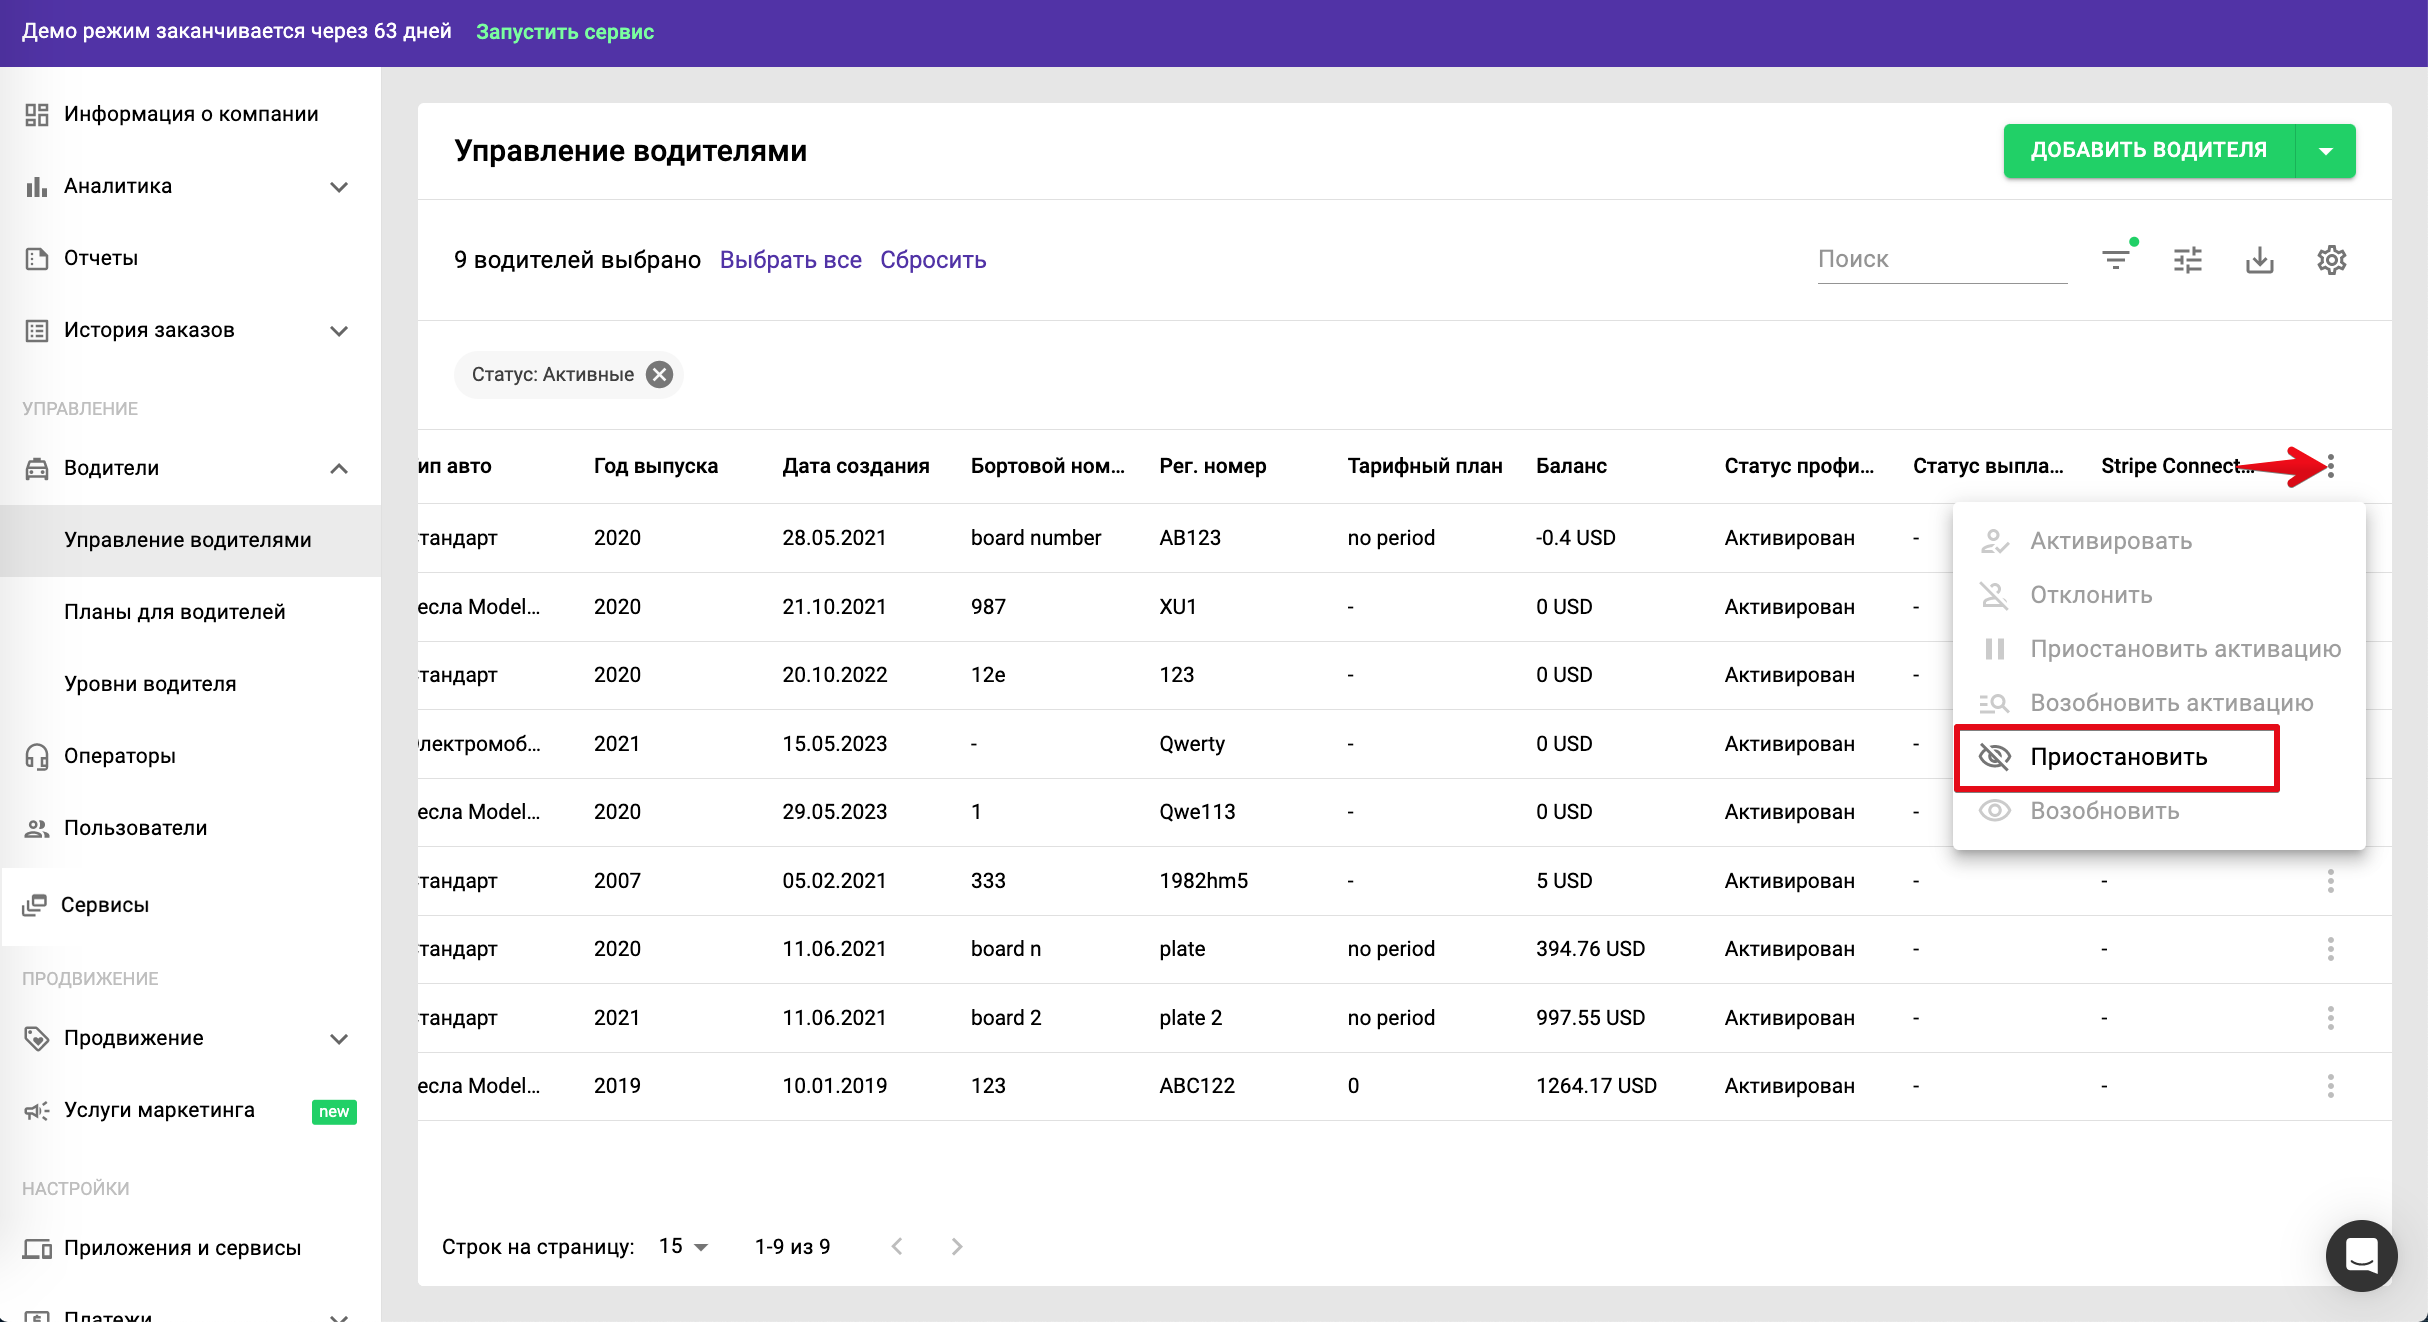Image resolution: width=2428 pixels, height=1322 pixels.
Task: Open dropdown arrow beside Добавить водителя
Action: point(2326,151)
